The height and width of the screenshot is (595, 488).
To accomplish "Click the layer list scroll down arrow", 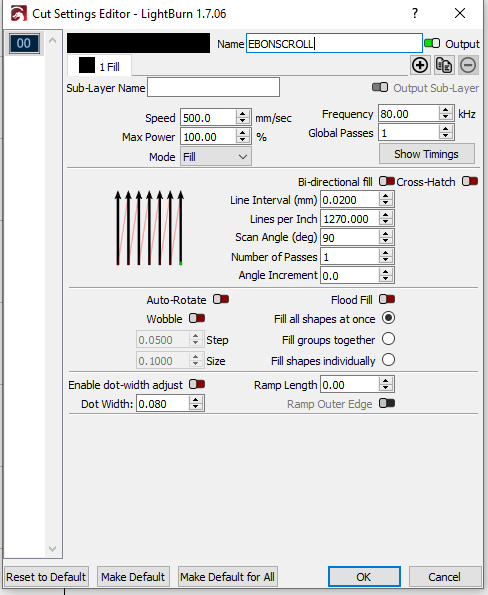I will (53, 549).
